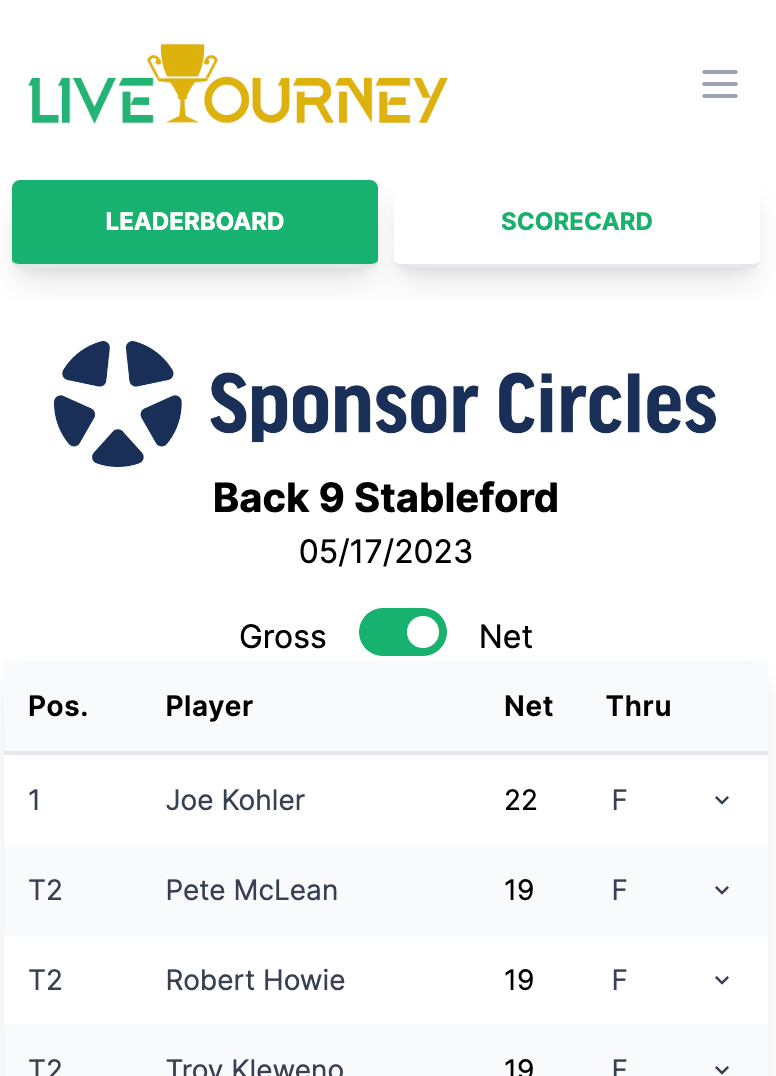
Task: Toggle the Gross/Net switch
Action: click(x=403, y=632)
